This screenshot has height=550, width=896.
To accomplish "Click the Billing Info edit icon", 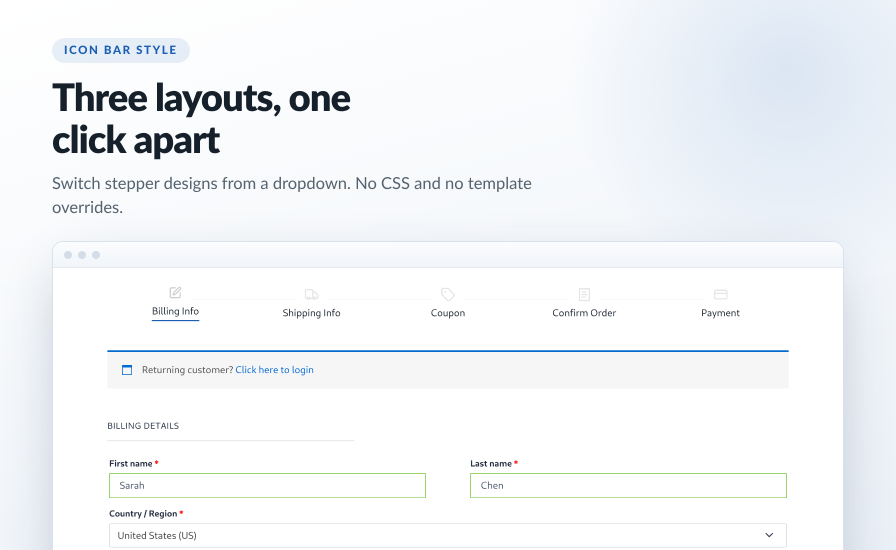I will pos(175,292).
